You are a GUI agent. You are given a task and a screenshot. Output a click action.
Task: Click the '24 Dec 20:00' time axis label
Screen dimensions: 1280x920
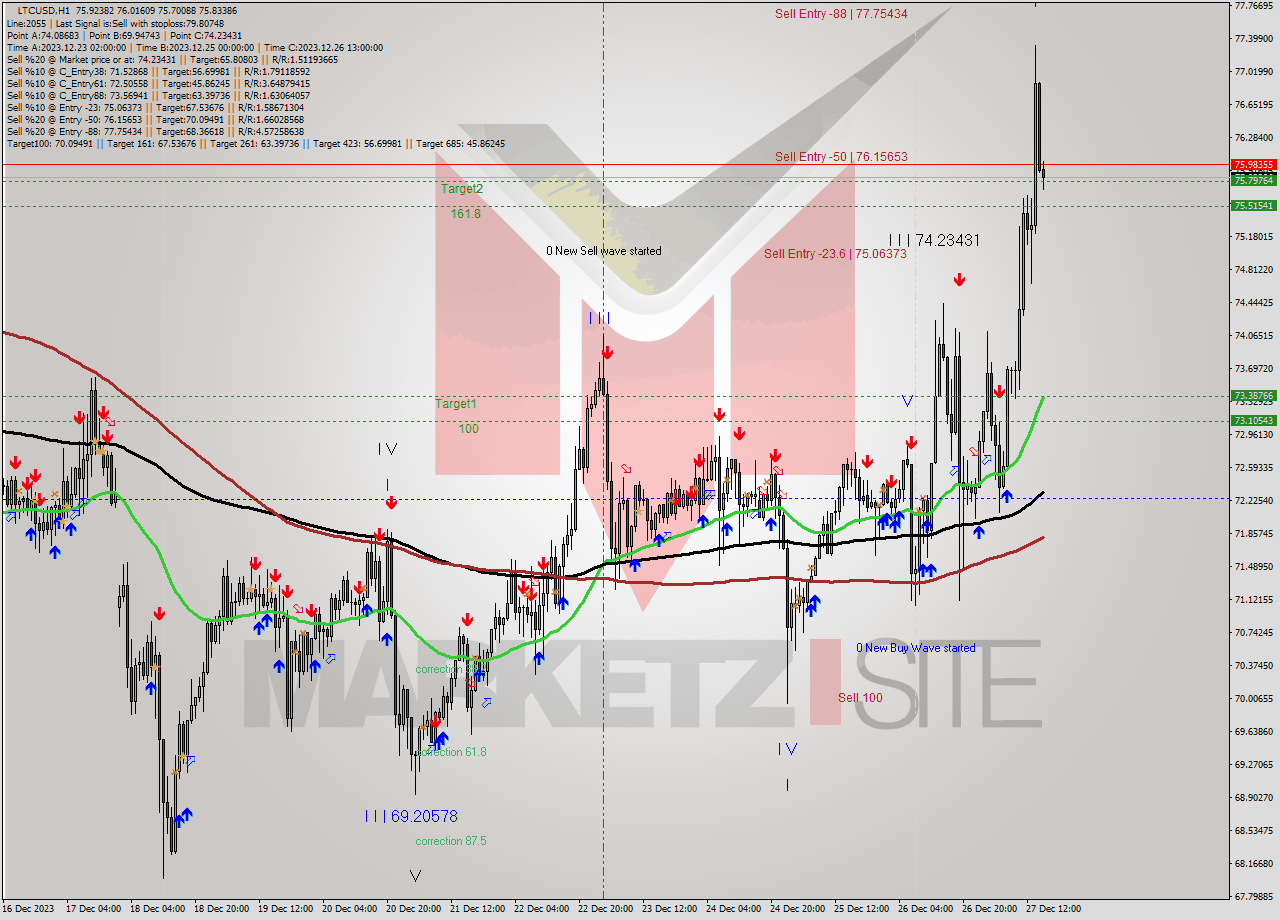pyautogui.click(x=798, y=909)
